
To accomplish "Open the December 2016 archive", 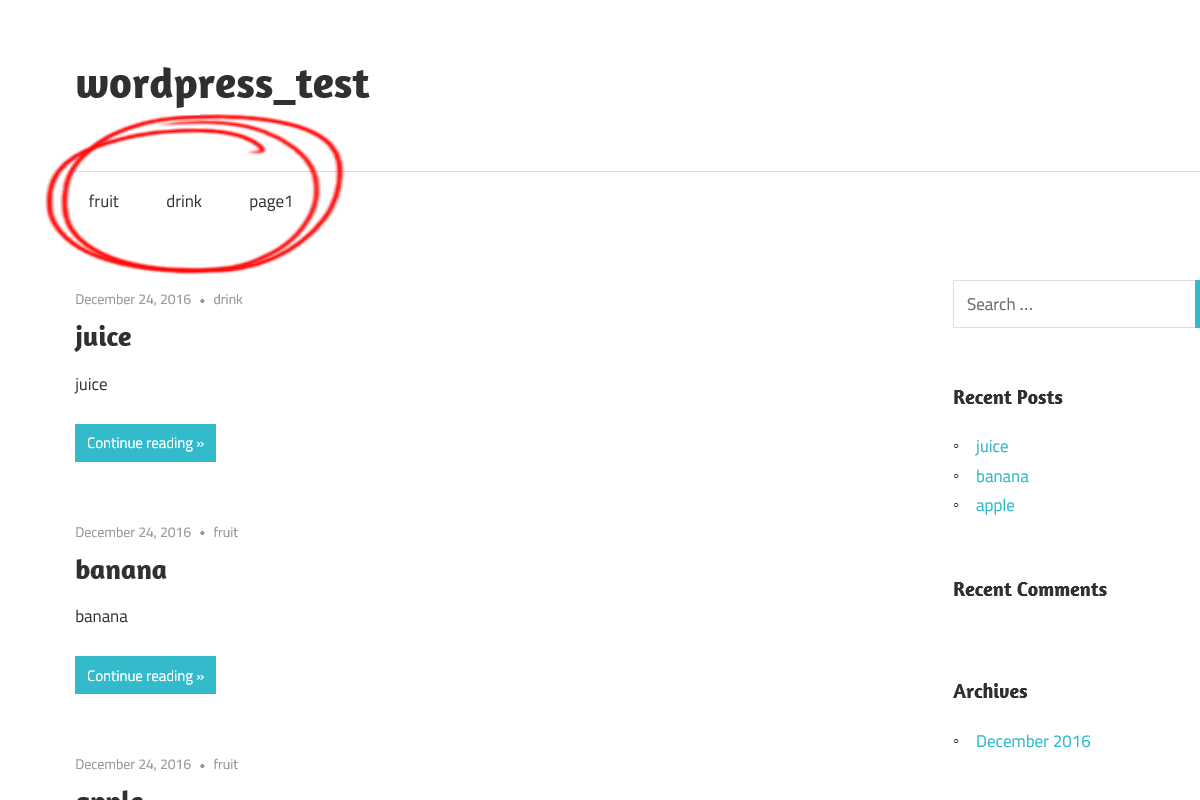I will [1033, 741].
